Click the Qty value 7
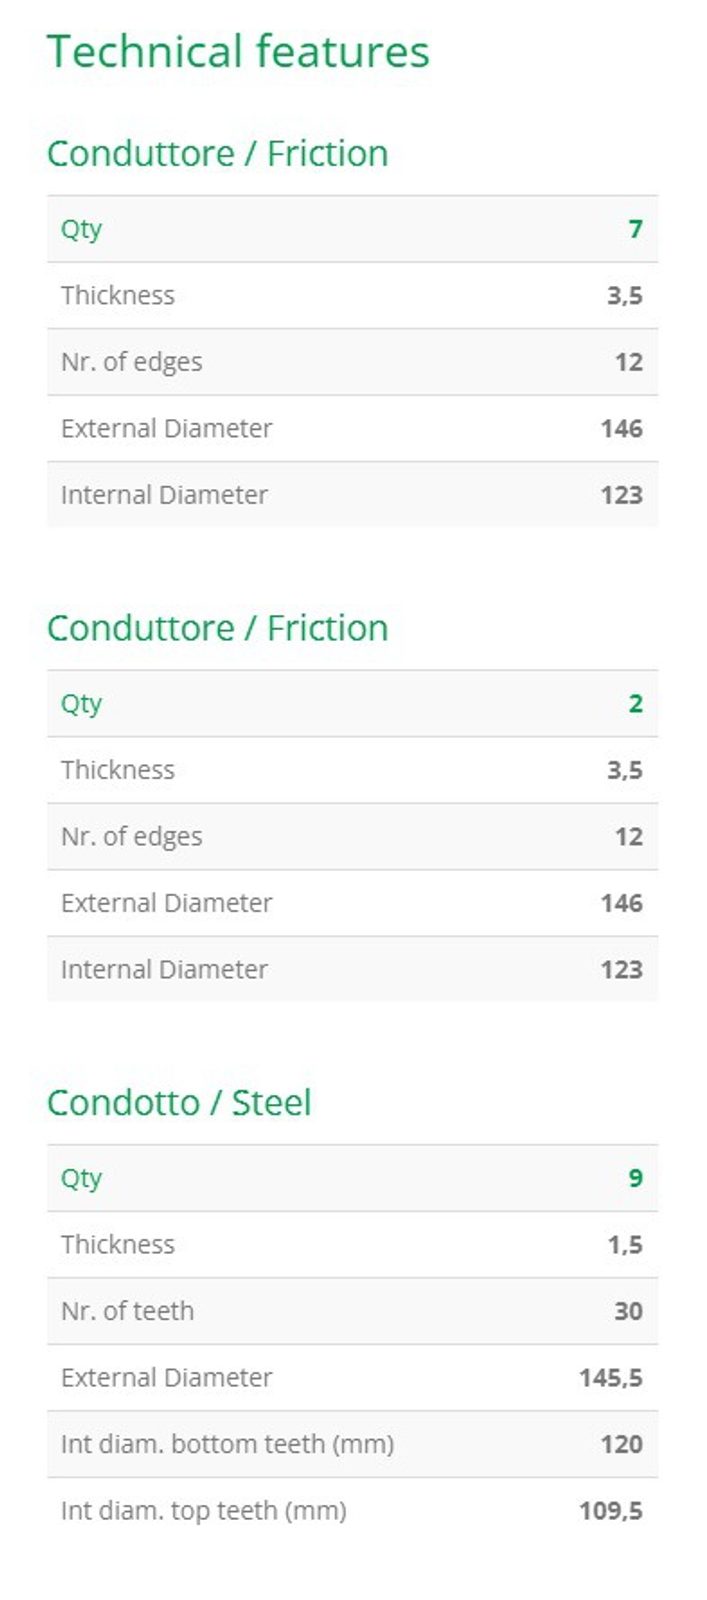This screenshot has height=1600, width=707. pos(635,229)
